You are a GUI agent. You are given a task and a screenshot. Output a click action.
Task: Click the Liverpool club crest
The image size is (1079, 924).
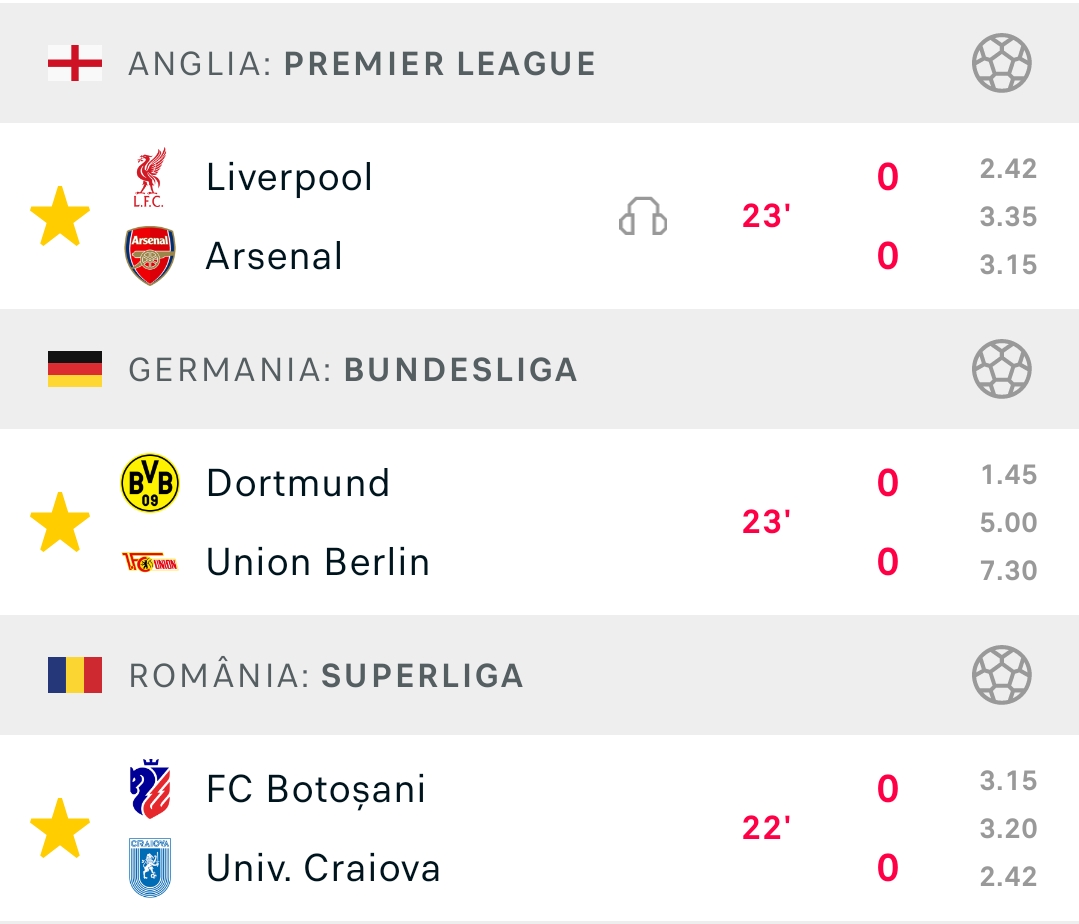pos(149,178)
